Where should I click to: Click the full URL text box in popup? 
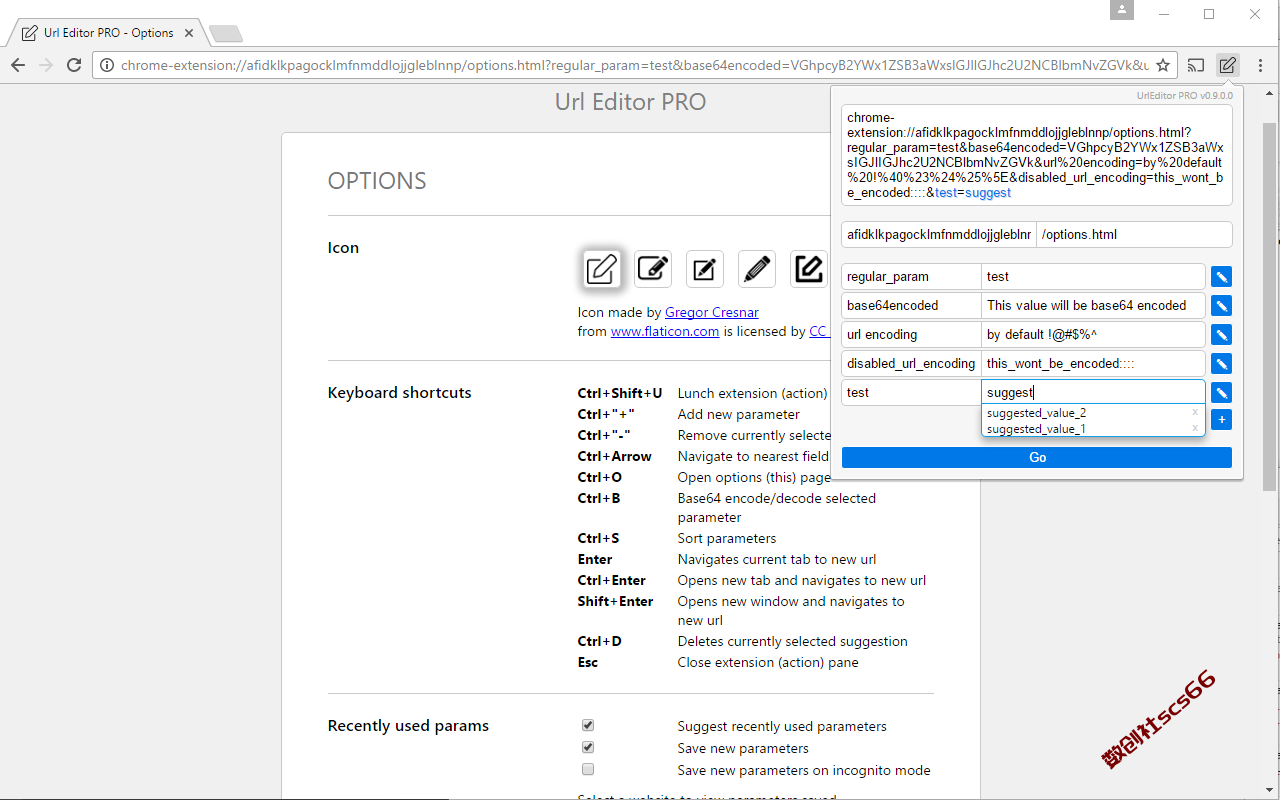coord(1037,155)
